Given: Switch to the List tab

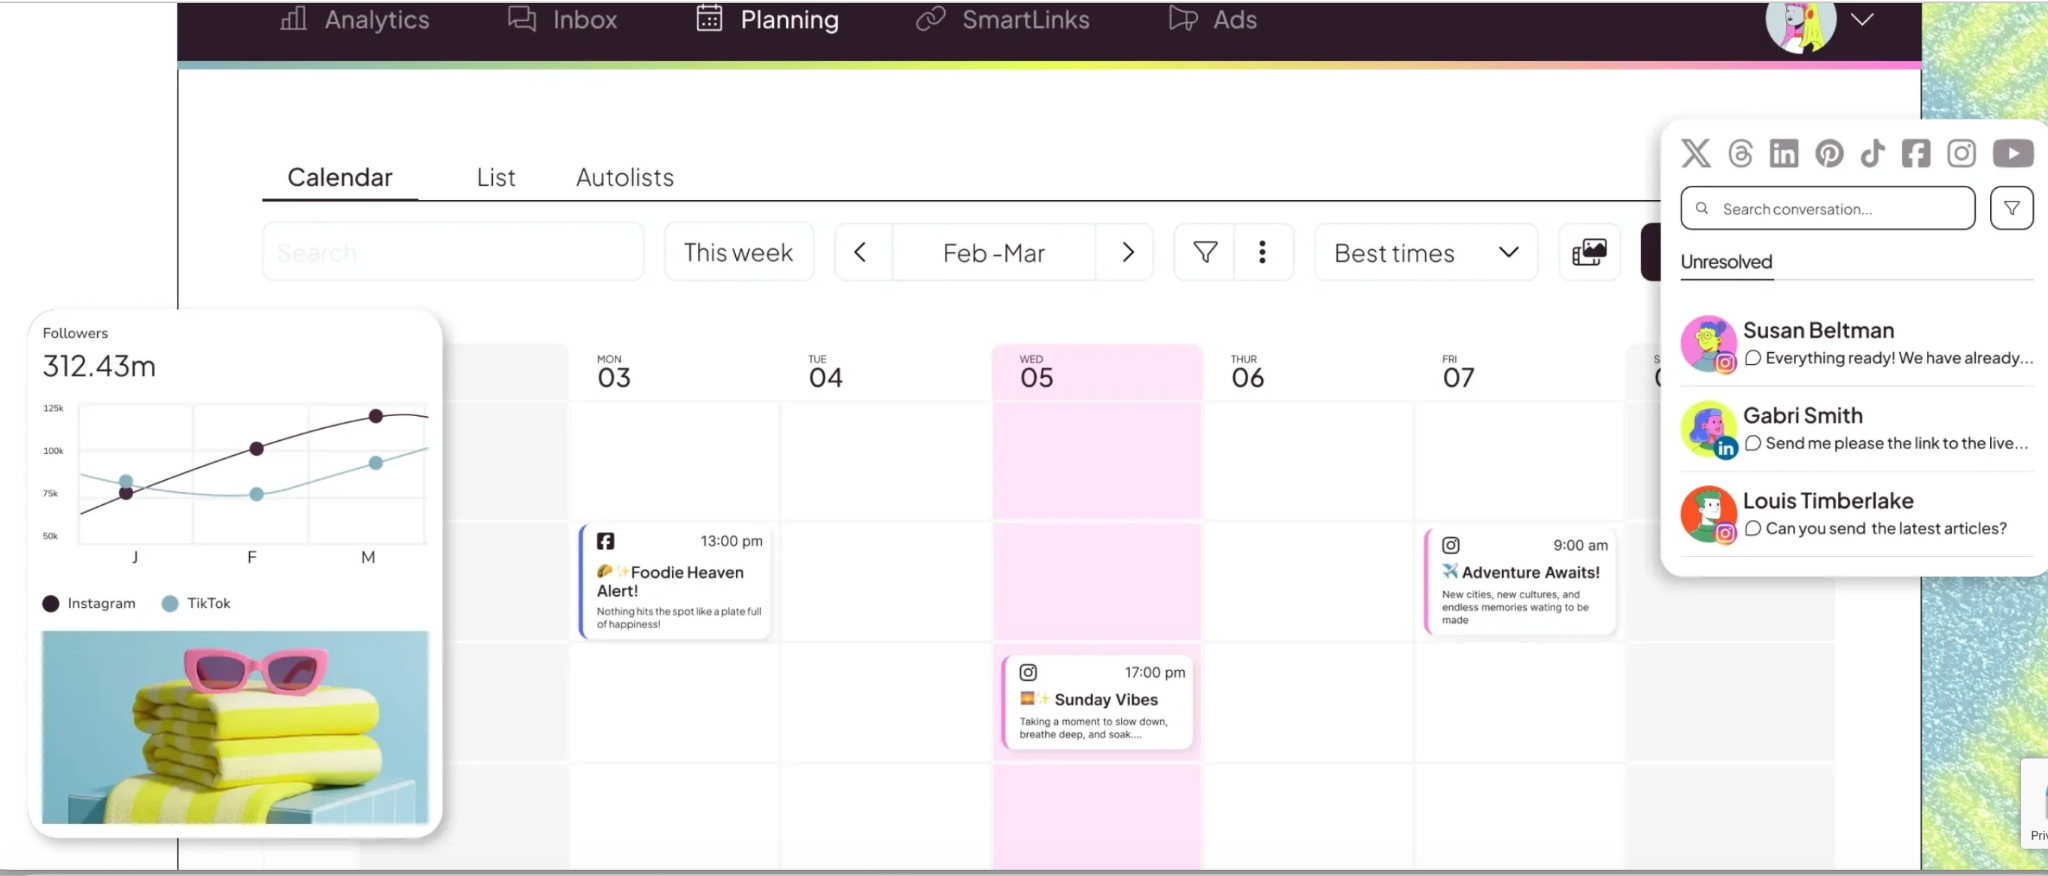Looking at the screenshot, I should 496,178.
